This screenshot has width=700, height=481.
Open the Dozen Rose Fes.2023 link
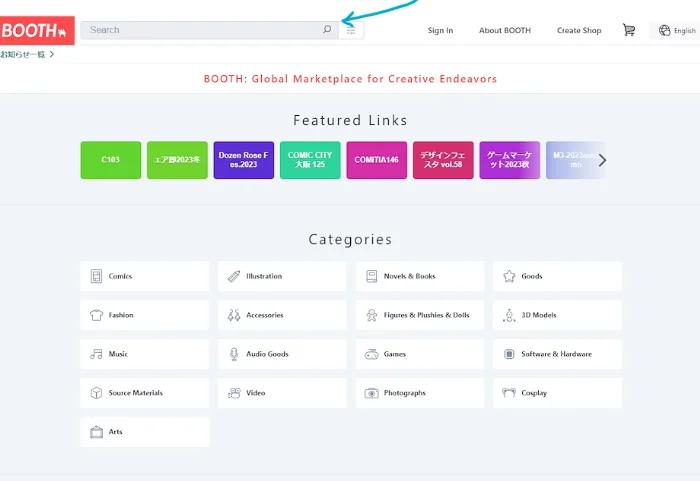pos(244,160)
